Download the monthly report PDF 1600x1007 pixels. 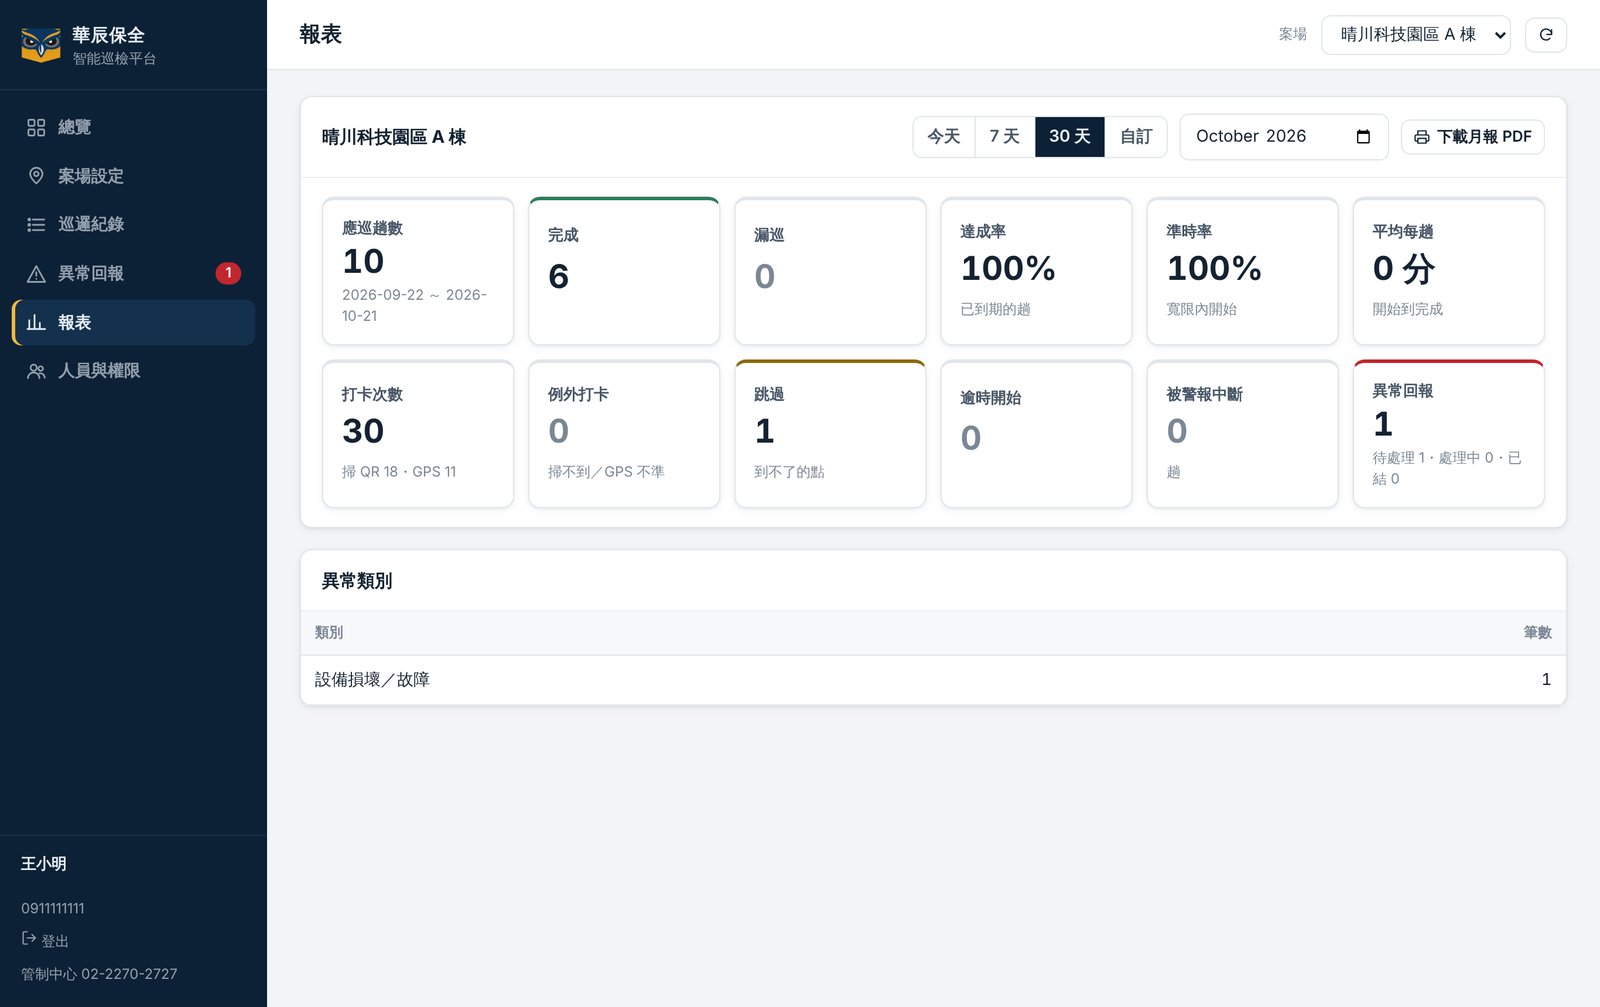pos(1473,137)
